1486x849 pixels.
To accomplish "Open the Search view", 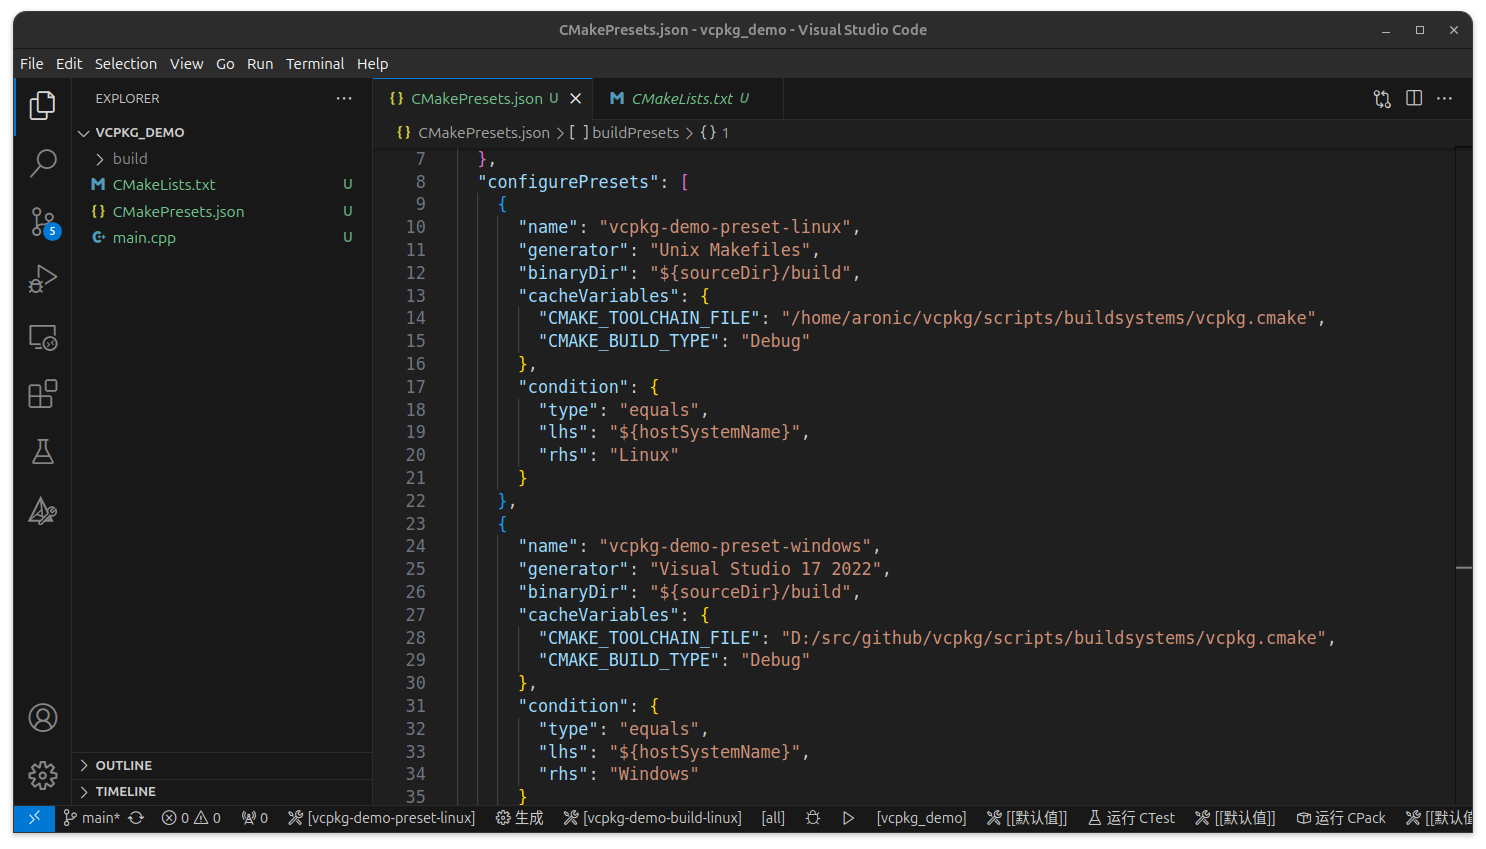I will (42, 163).
